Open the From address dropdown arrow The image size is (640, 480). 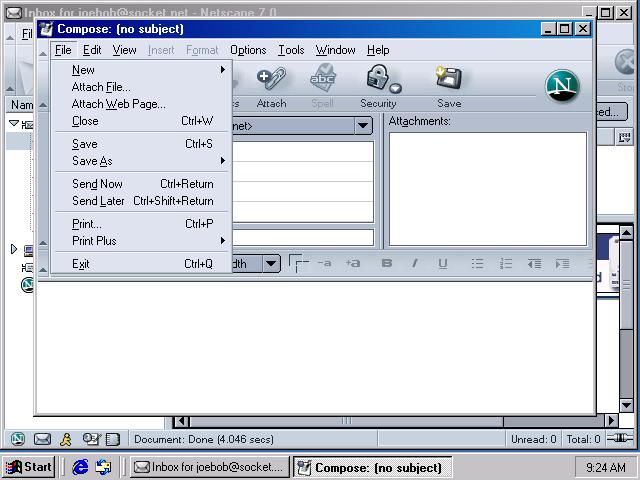click(363, 126)
